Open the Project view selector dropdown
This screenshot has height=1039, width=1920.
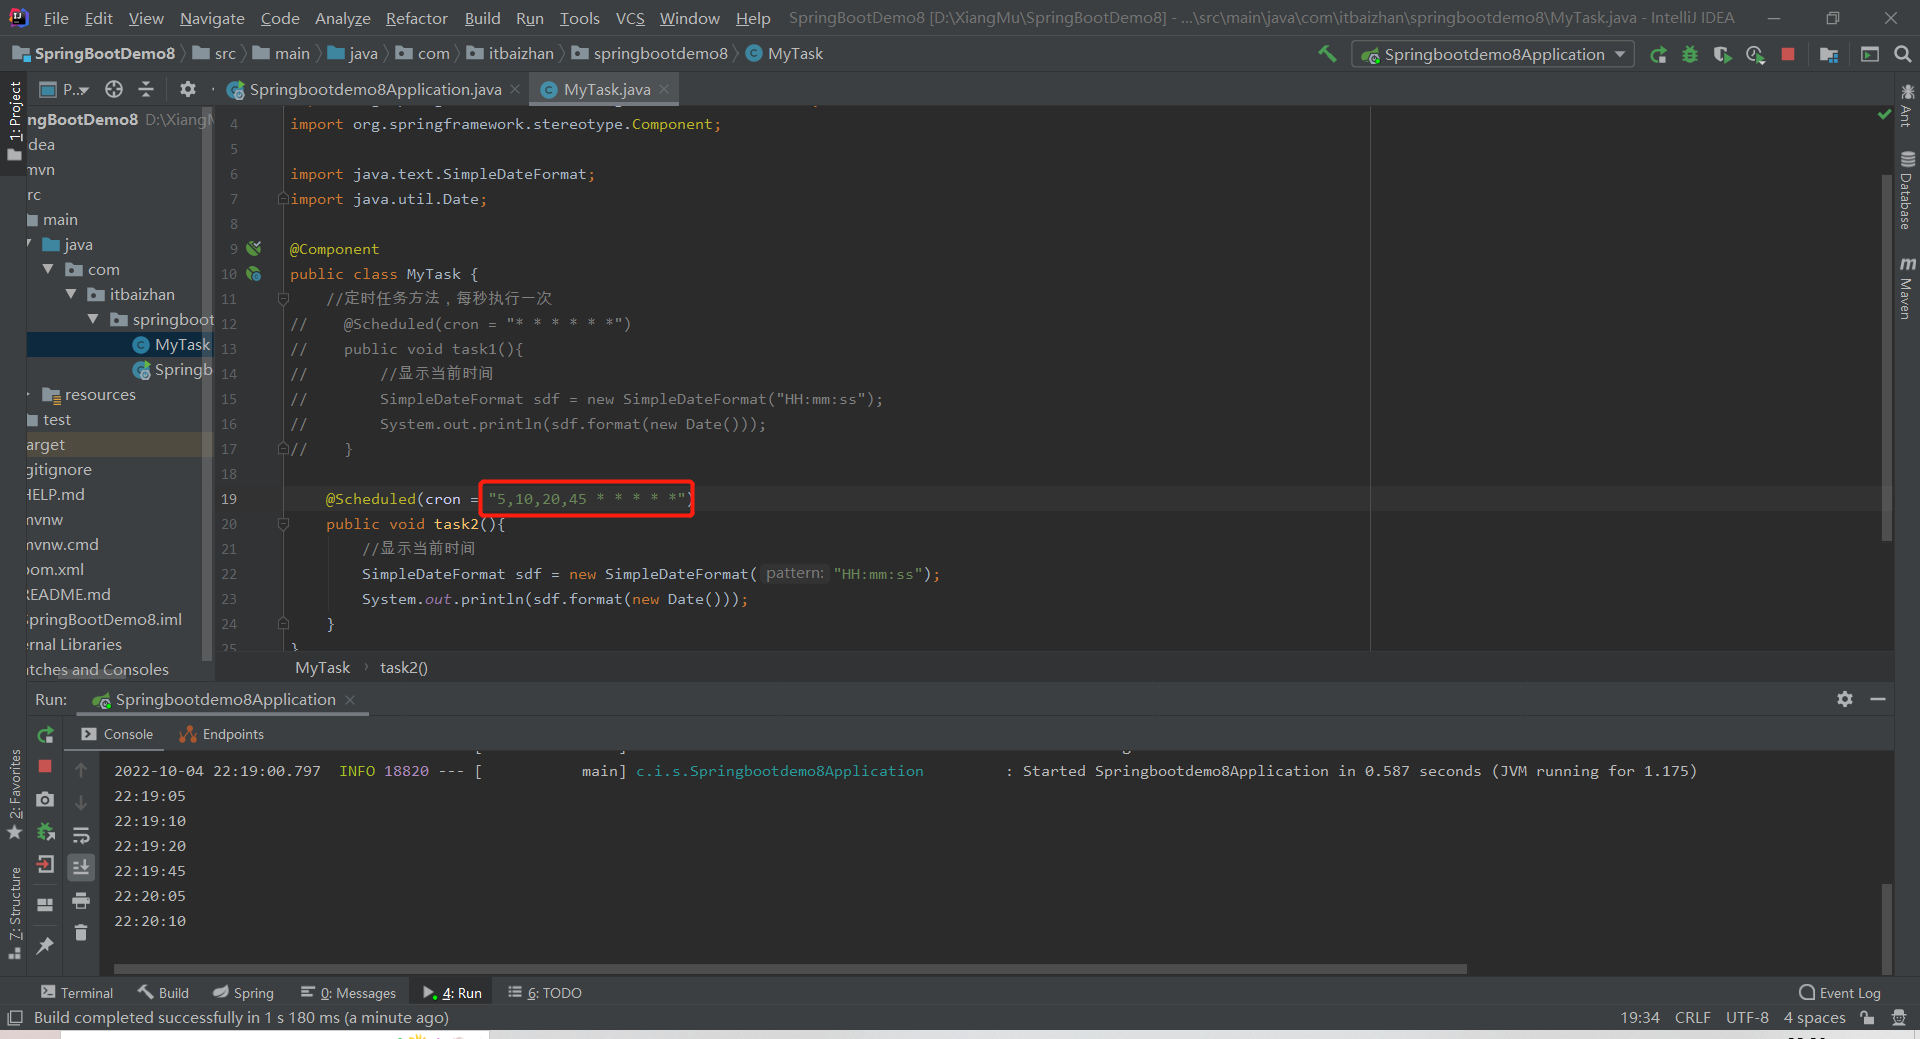click(x=65, y=90)
